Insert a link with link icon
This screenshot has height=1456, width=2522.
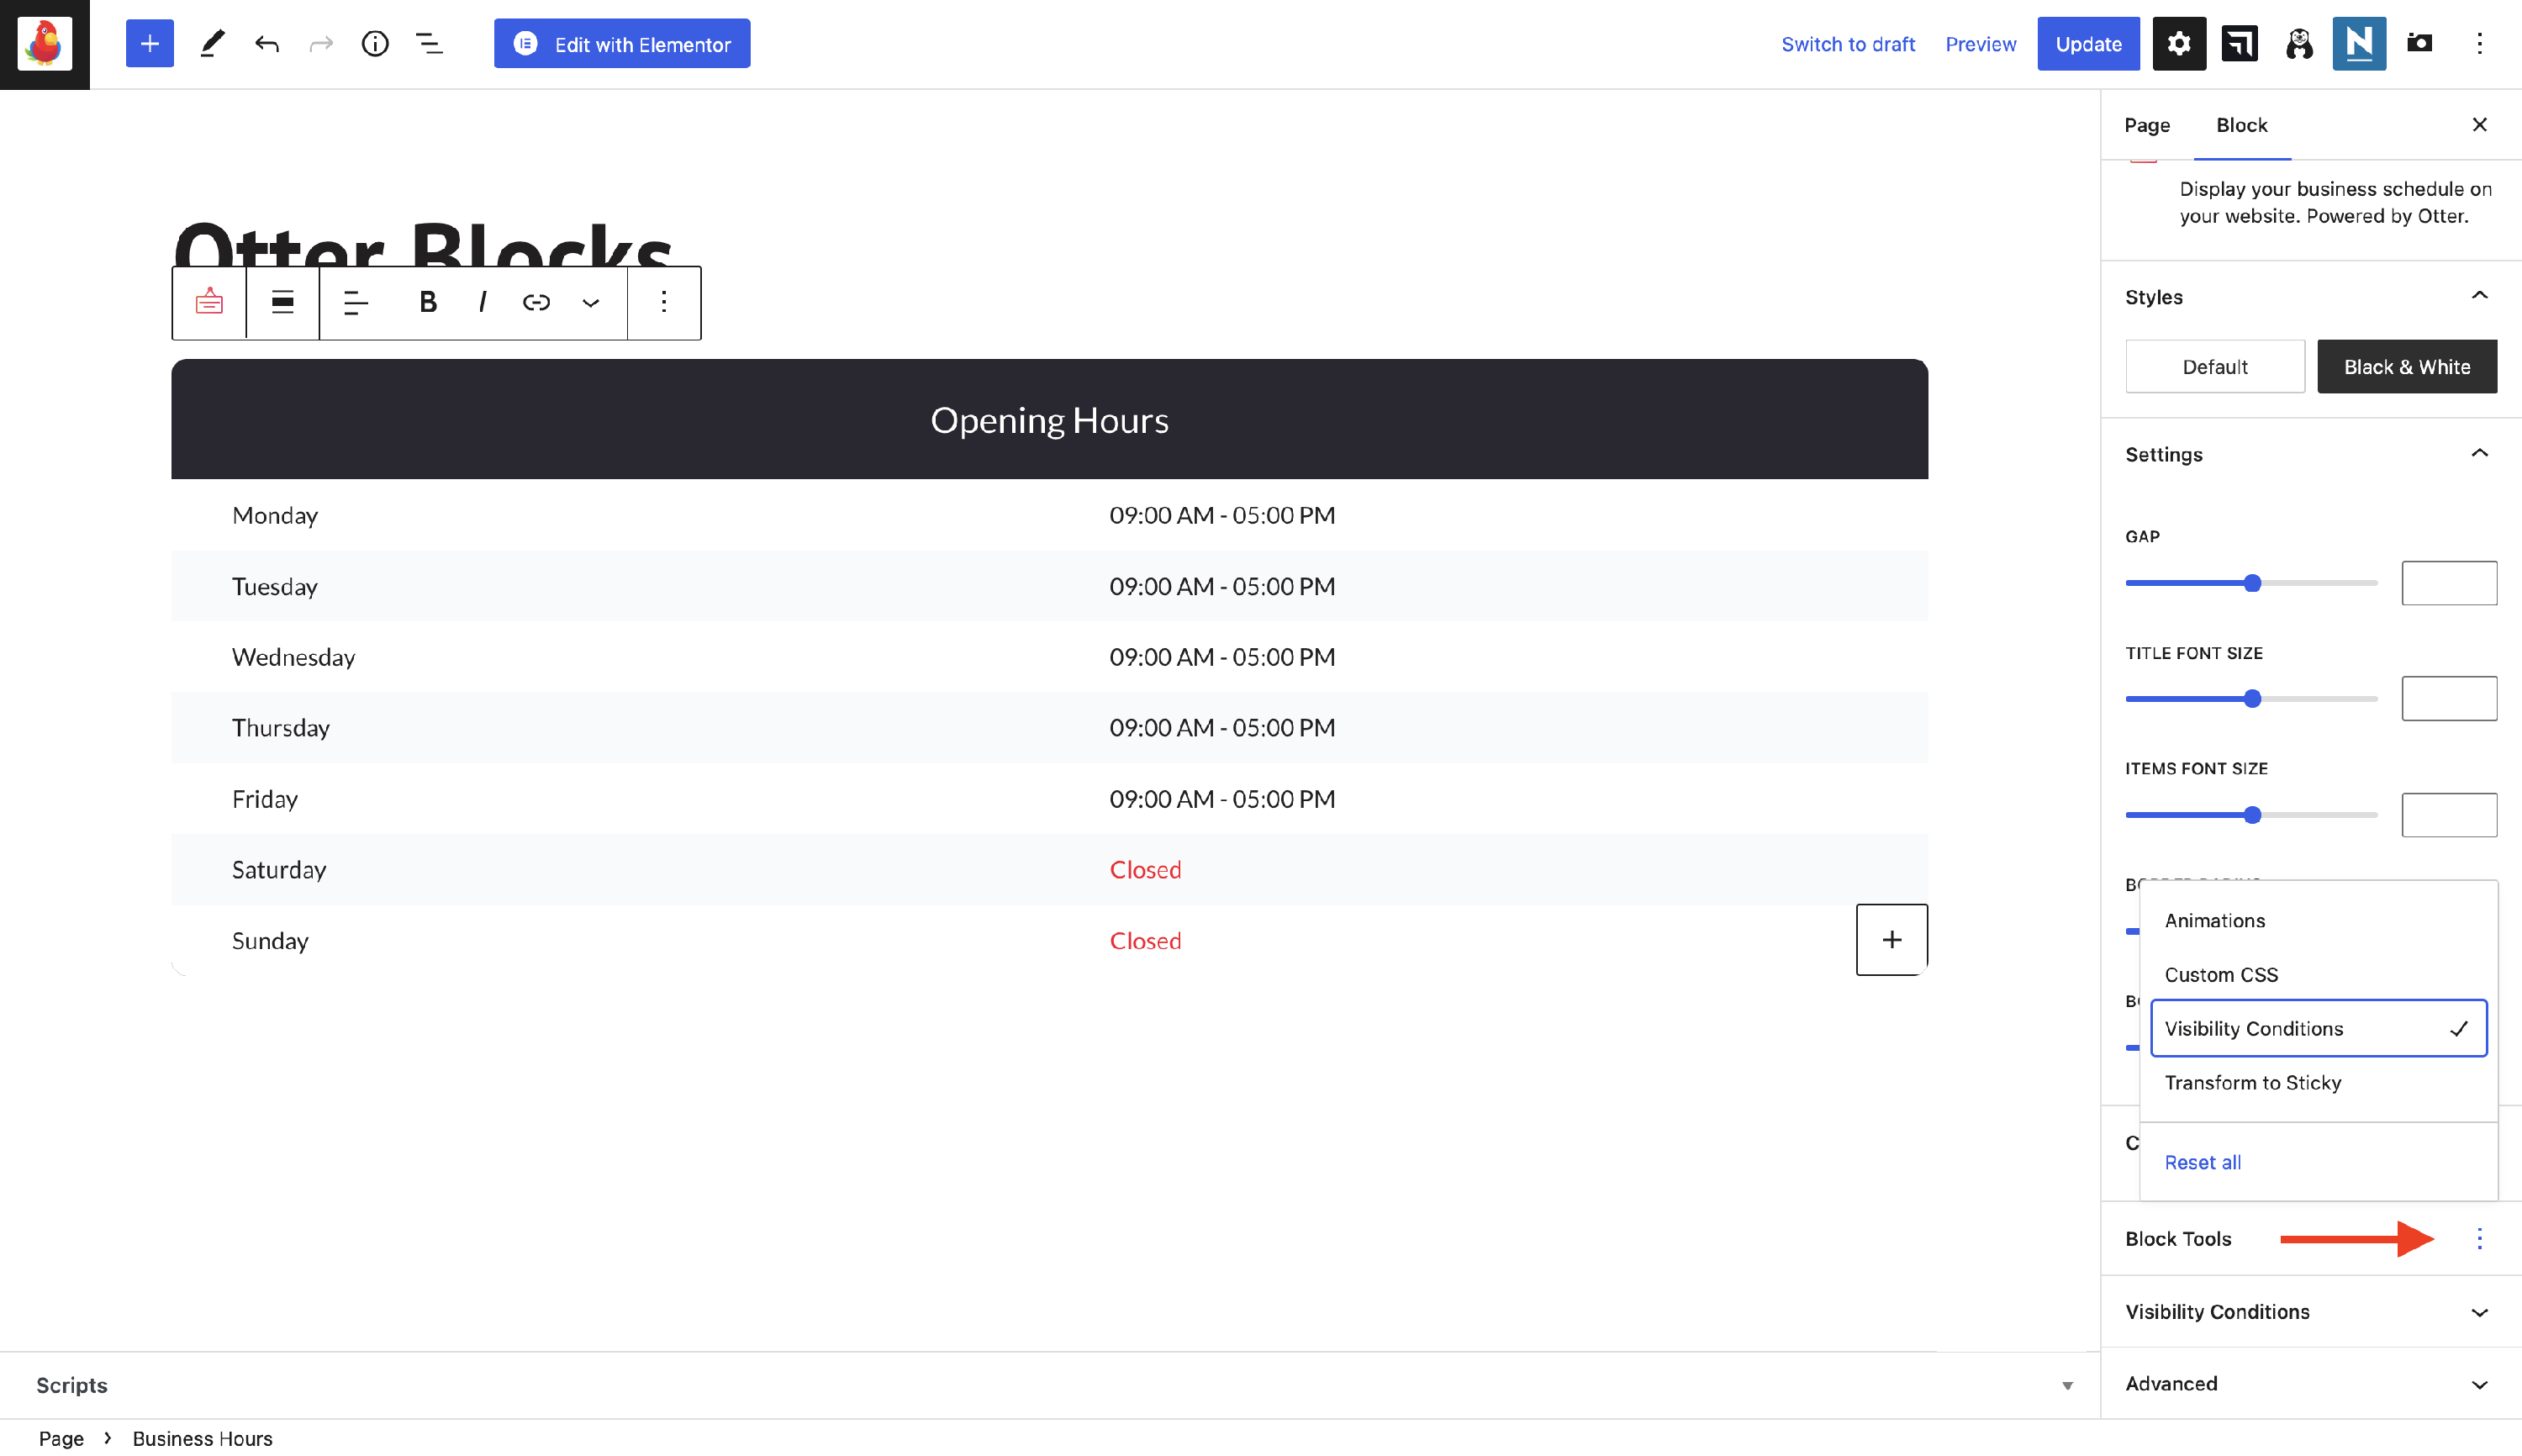point(536,302)
